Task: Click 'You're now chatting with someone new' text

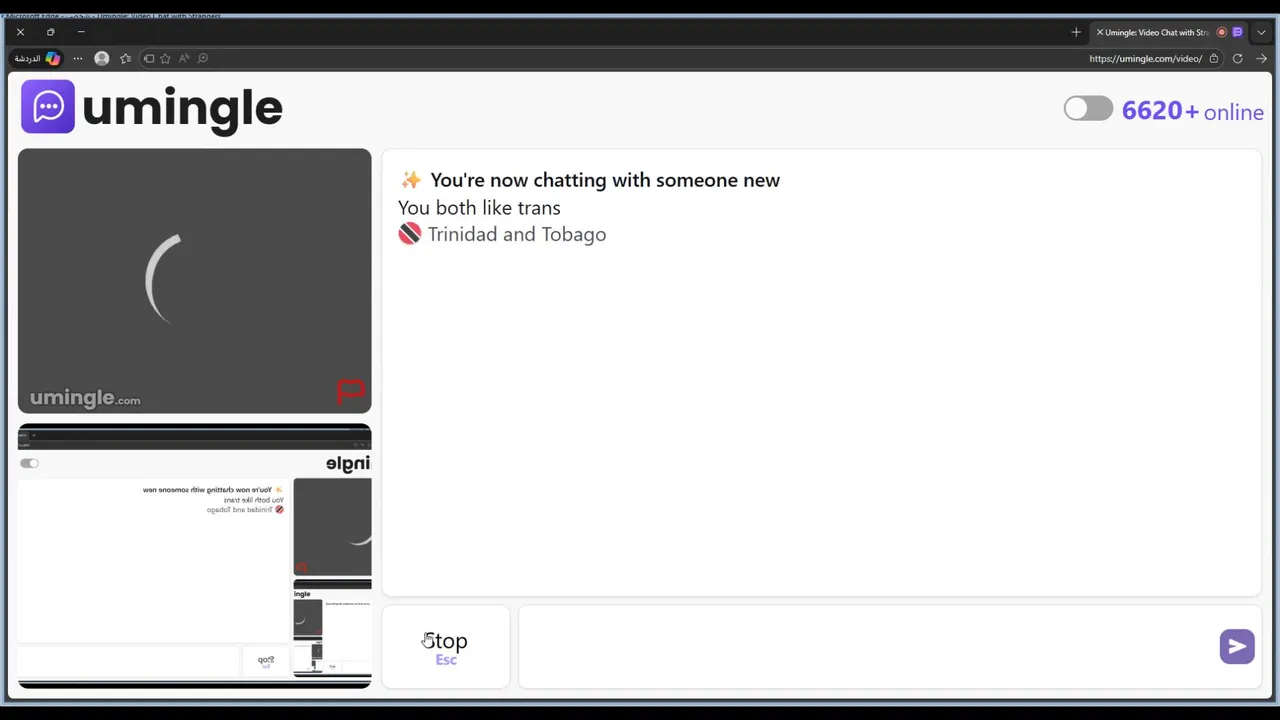Action: tap(605, 180)
